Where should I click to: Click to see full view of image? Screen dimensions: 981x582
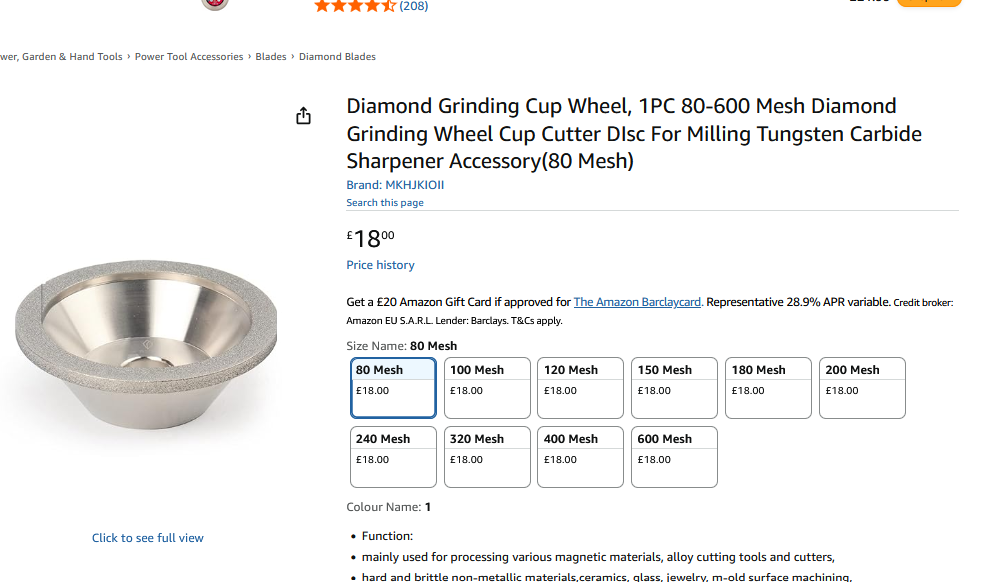tap(148, 538)
